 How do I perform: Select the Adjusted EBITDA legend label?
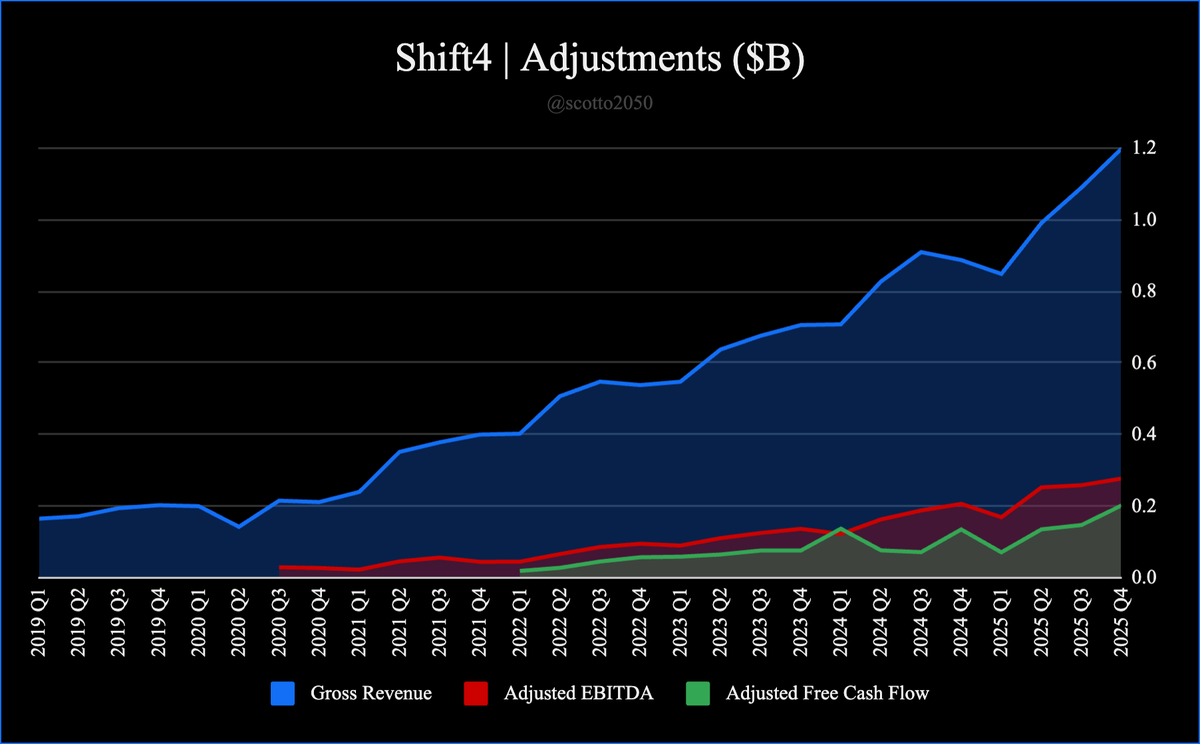(x=581, y=693)
